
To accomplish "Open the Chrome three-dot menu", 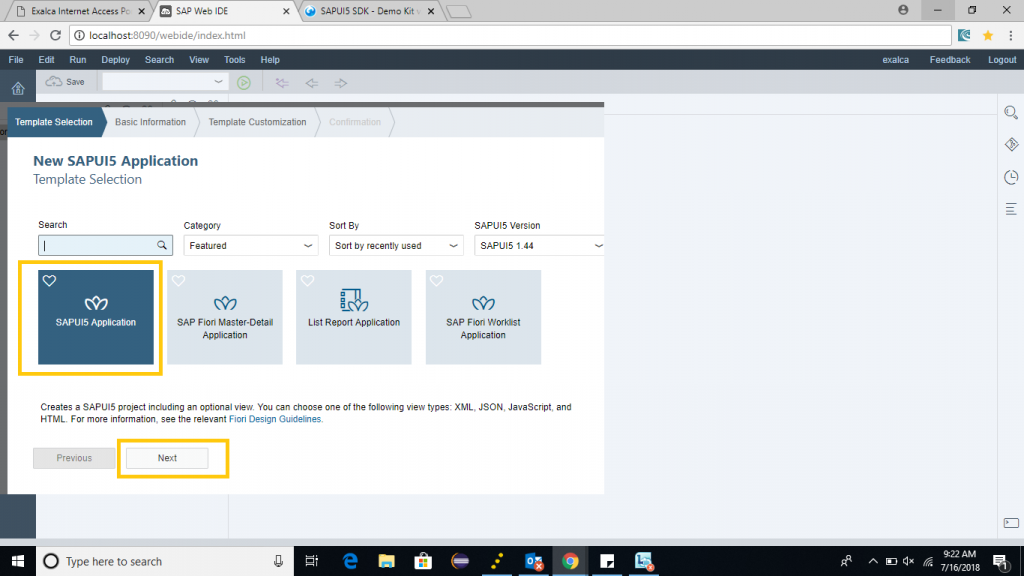I will [1010, 35].
